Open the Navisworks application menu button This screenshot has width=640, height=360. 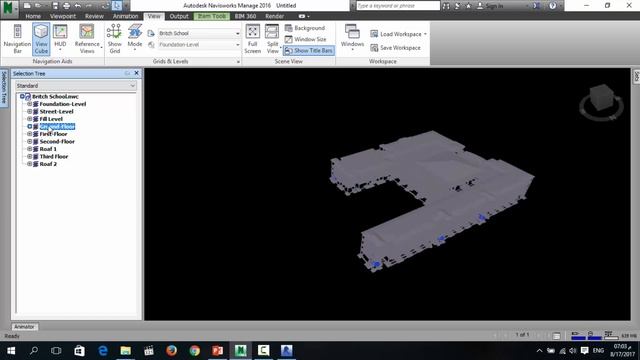pos(9,9)
